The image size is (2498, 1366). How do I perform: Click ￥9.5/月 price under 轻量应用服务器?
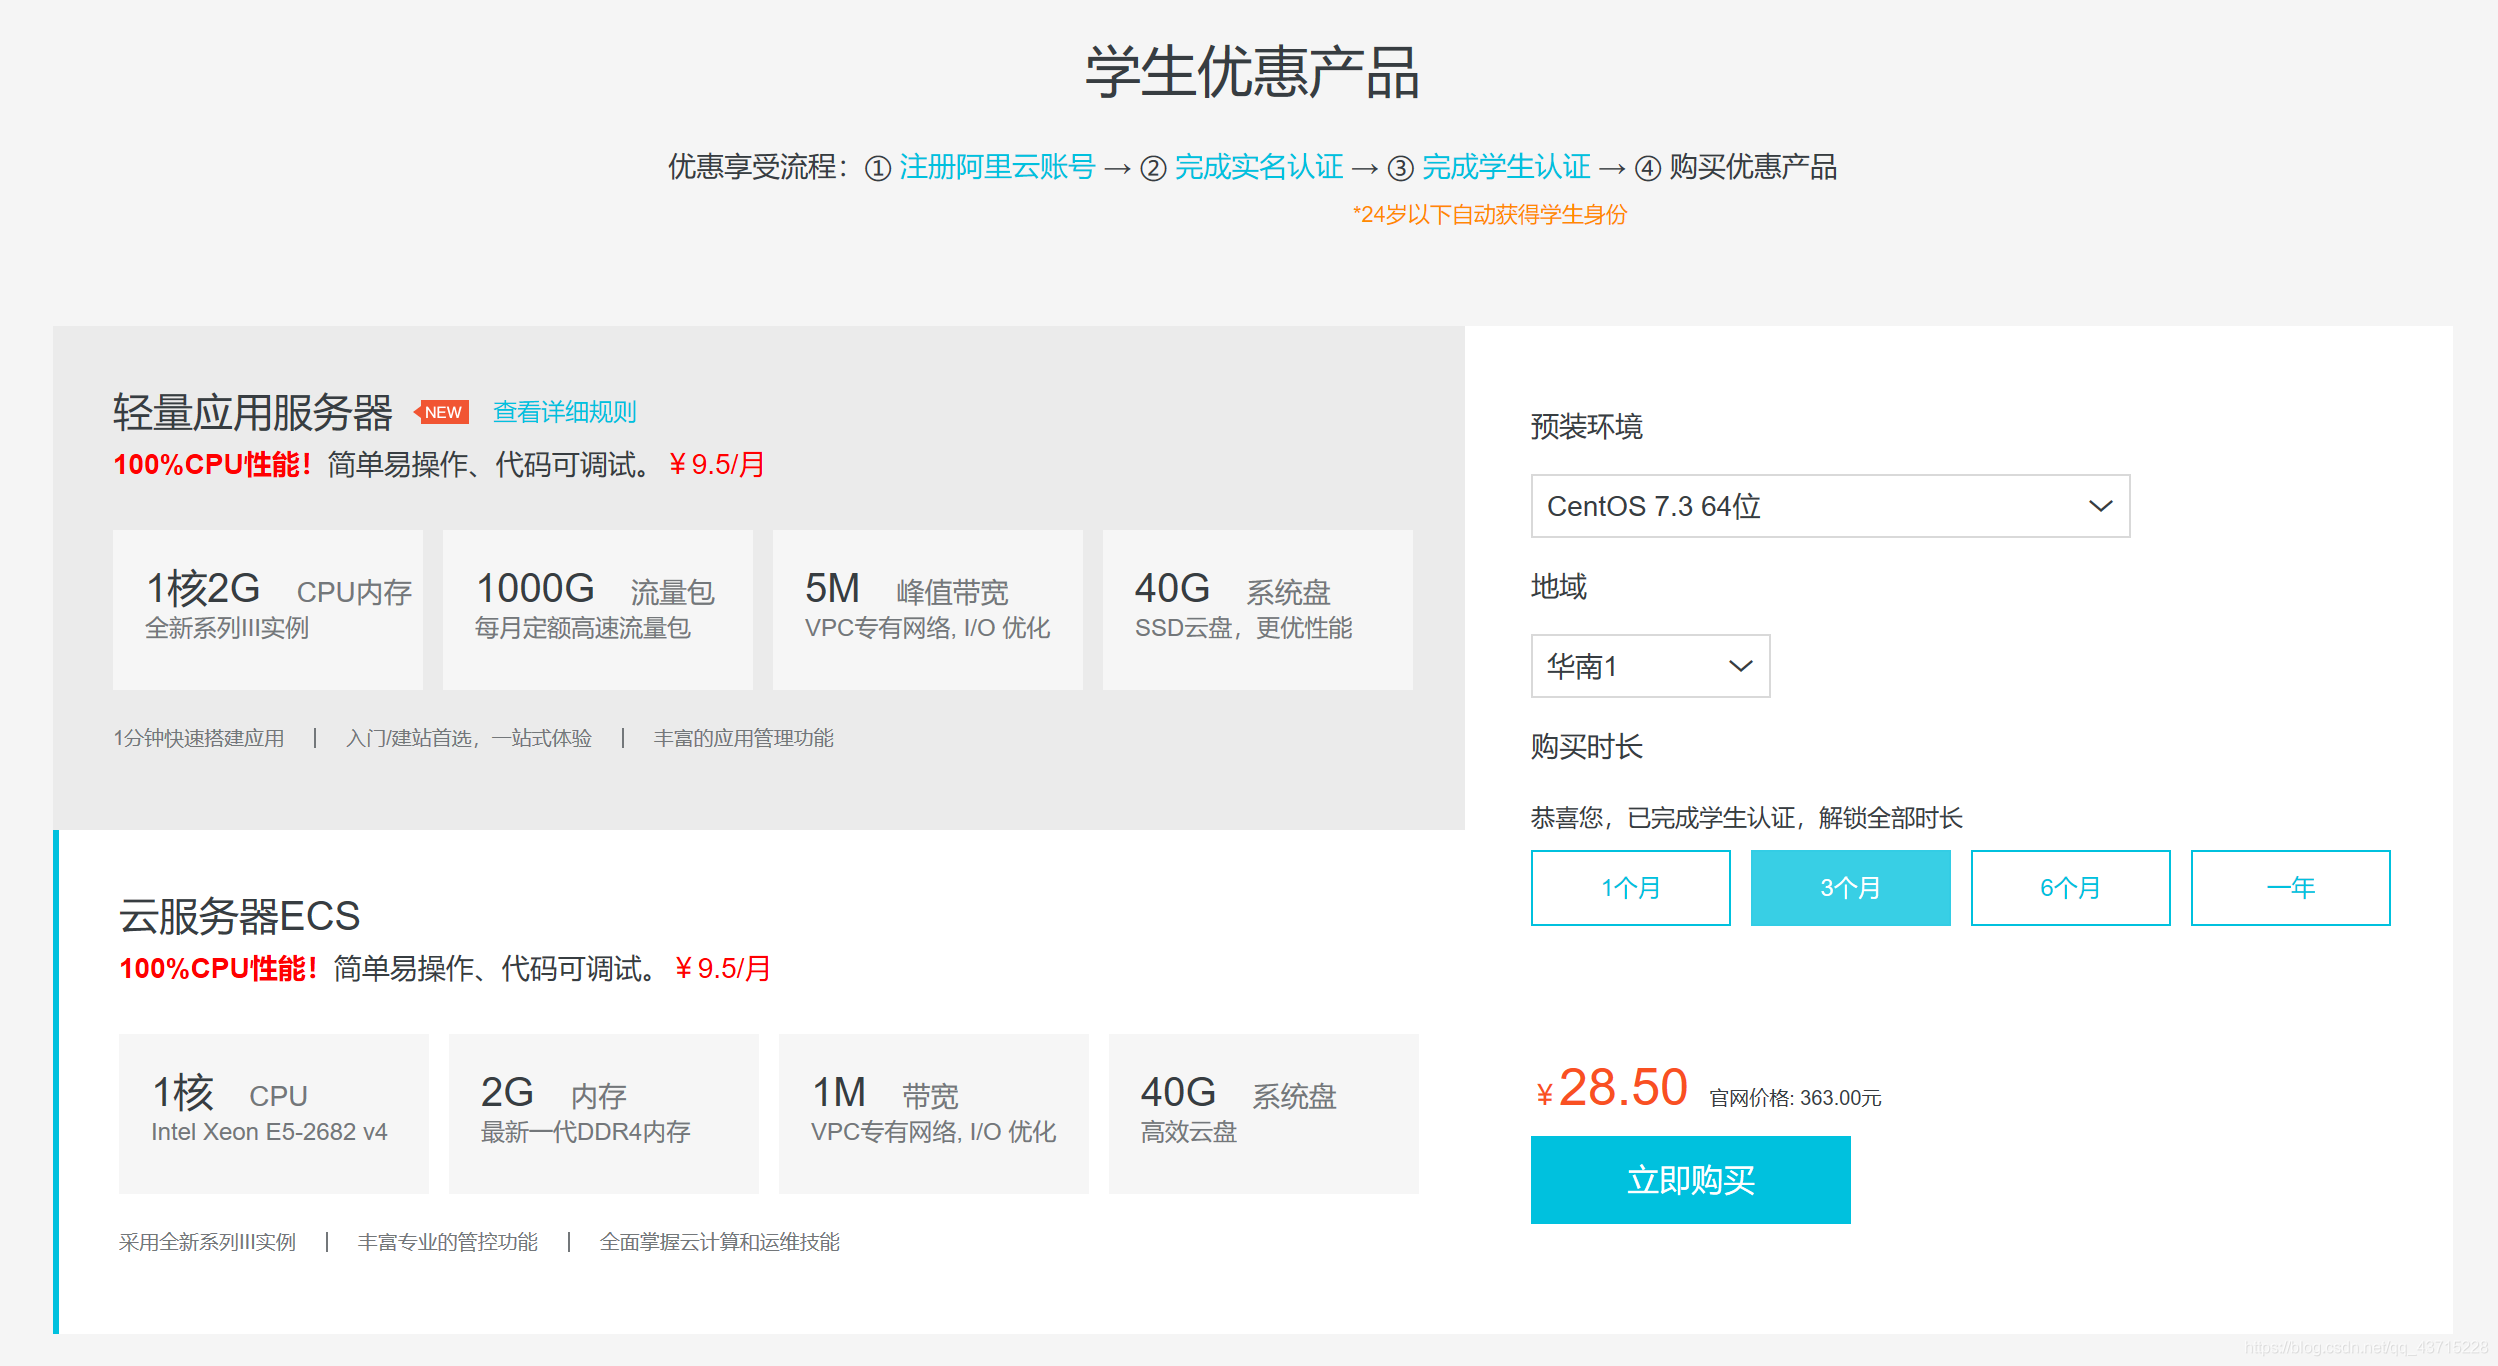point(717,465)
